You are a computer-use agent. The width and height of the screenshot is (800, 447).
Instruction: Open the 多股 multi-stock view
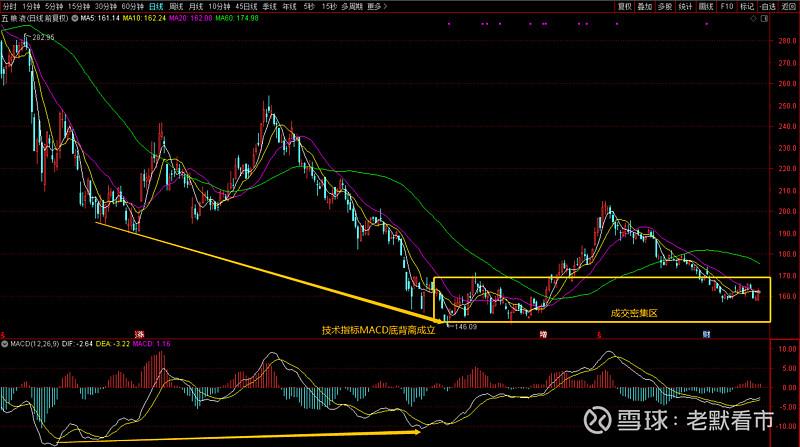click(665, 6)
